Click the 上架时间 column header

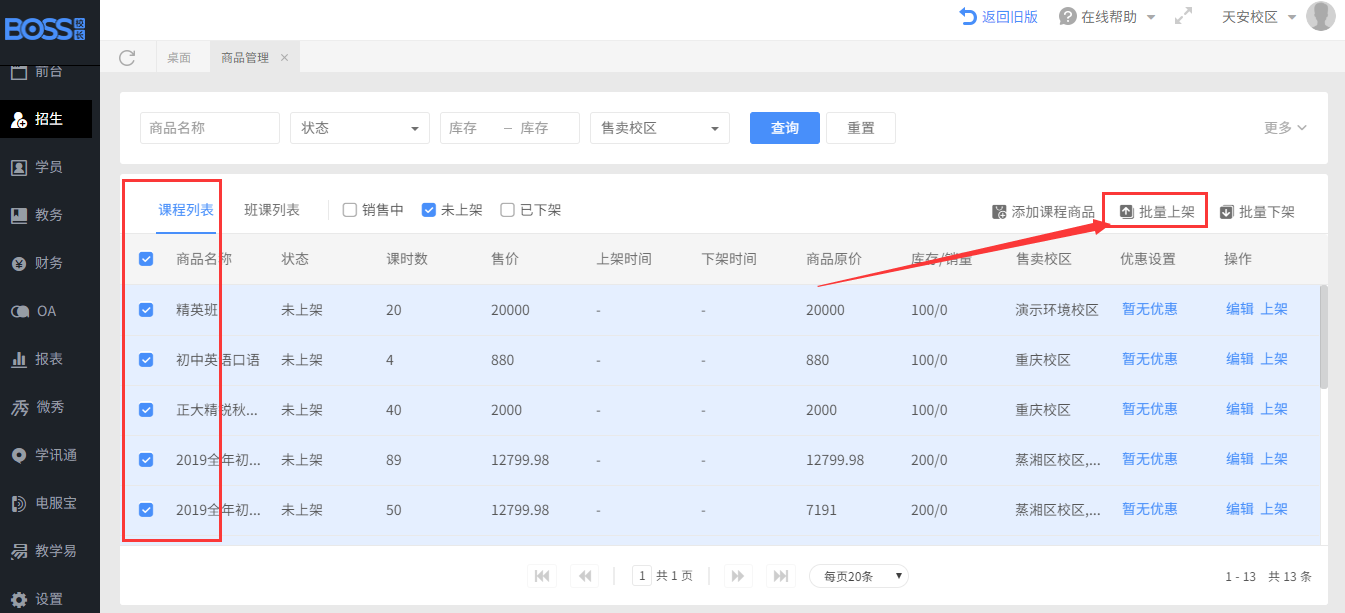624,259
